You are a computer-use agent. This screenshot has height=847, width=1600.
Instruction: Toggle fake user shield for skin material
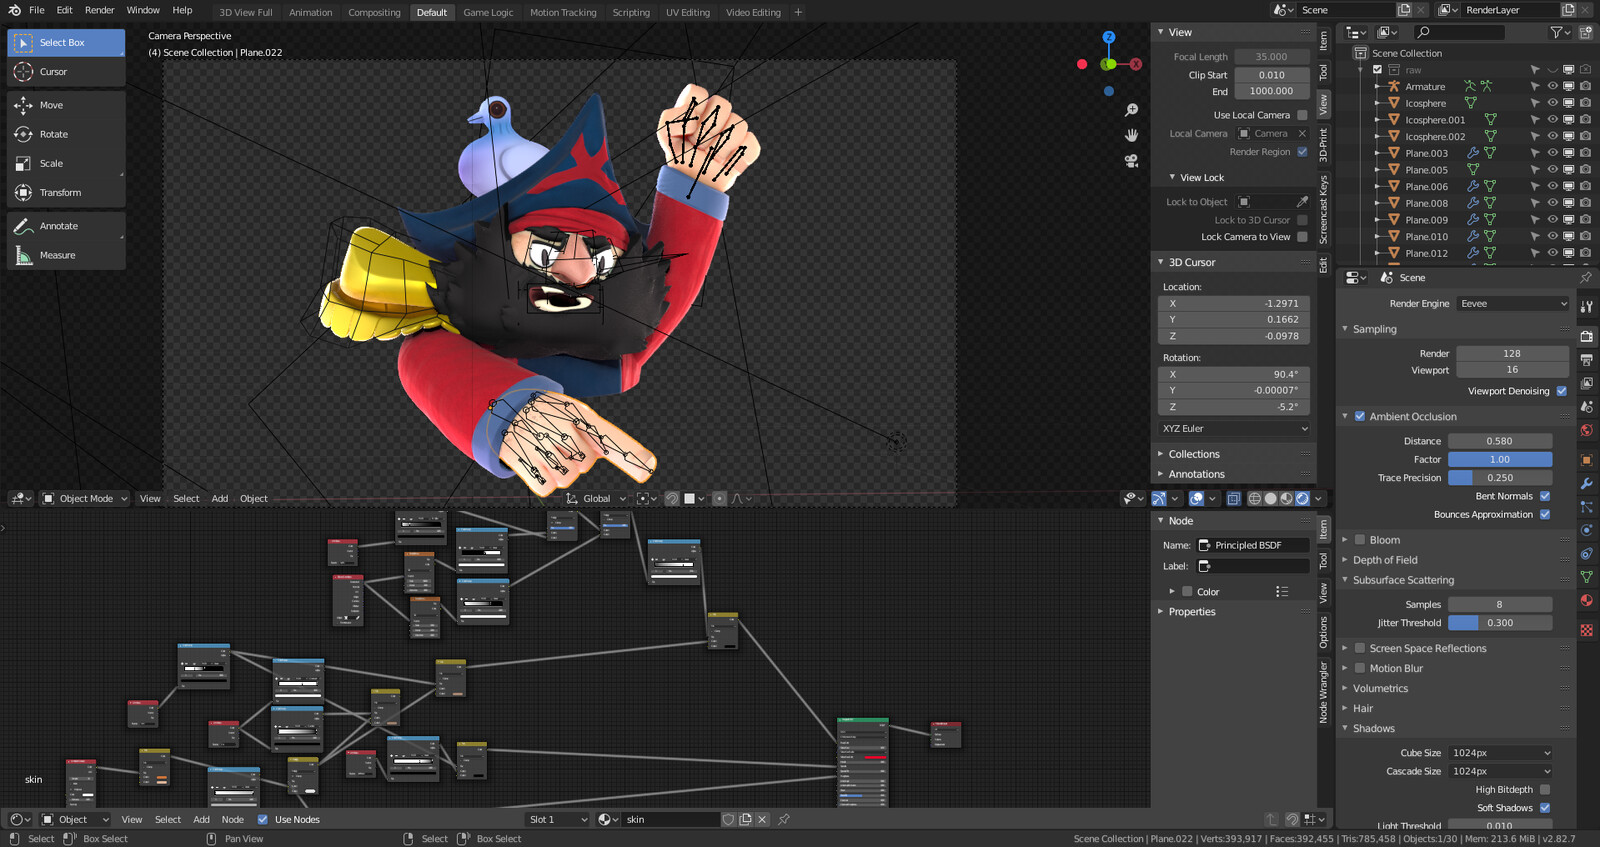(x=729, y=820)
